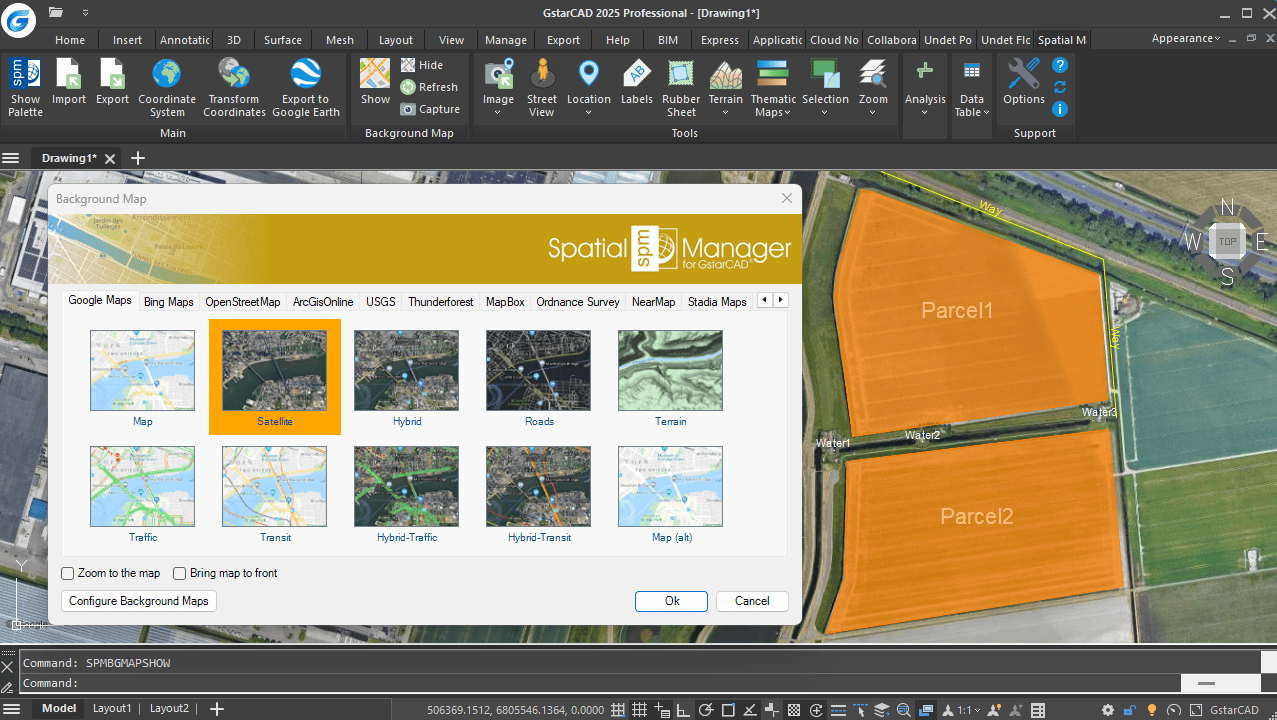Click the Cancel button

pos(752,601)
